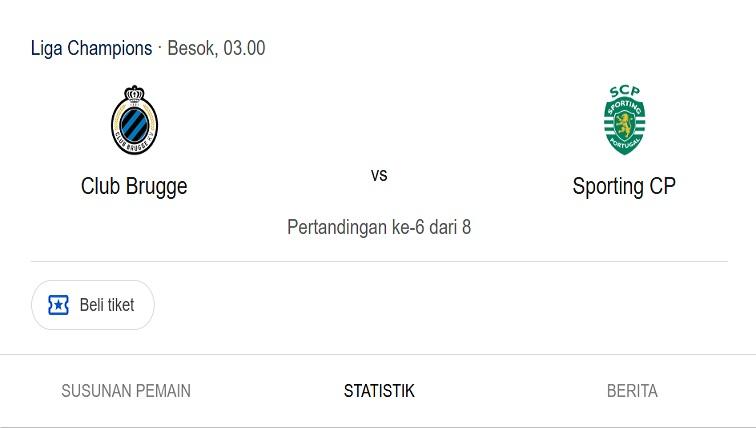
Task: Select the Club Brugge team name
Action: [x=134, y=186]
